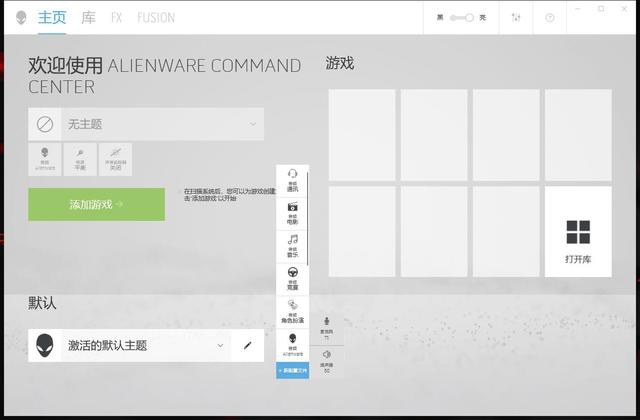Click the 打开库 open library tile
The image size is (640, 420).
[578, 231]
